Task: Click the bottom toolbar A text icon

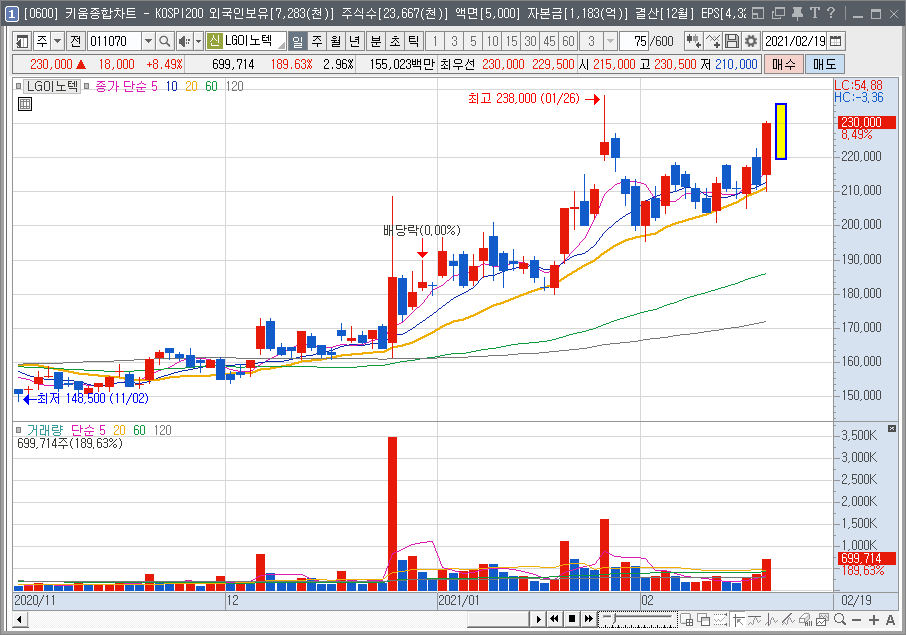Action: [890, 619]
